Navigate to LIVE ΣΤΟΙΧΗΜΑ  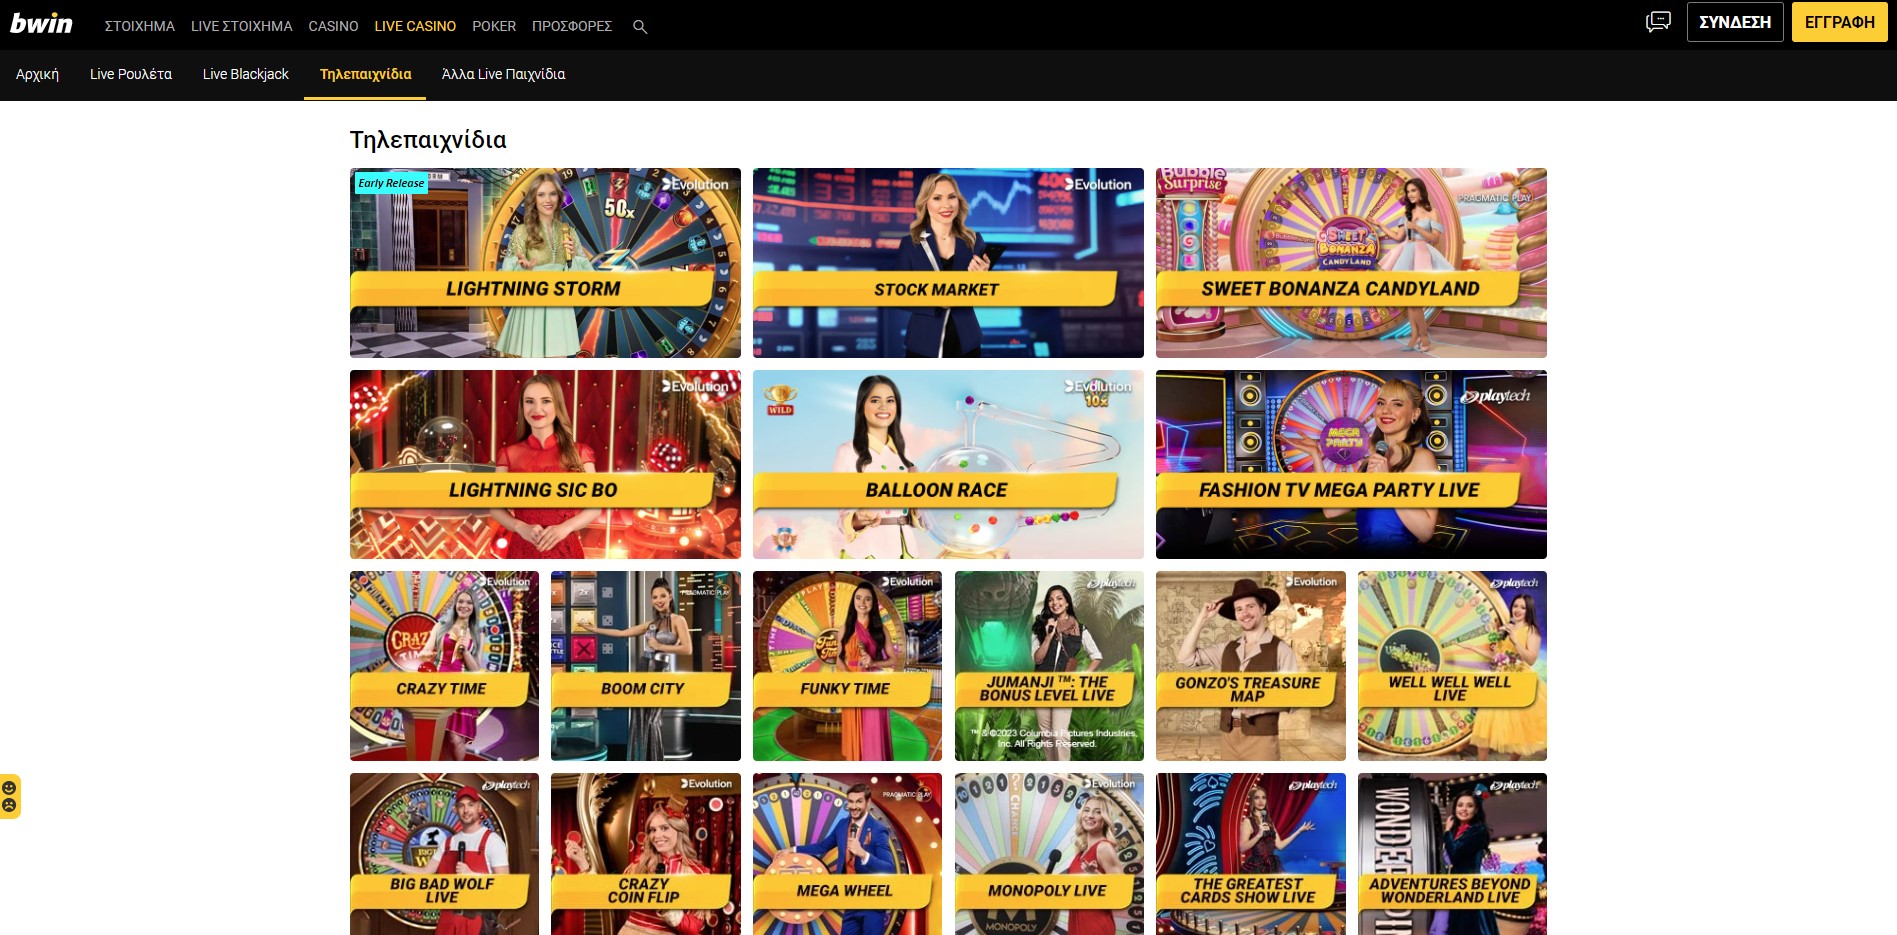241,26
